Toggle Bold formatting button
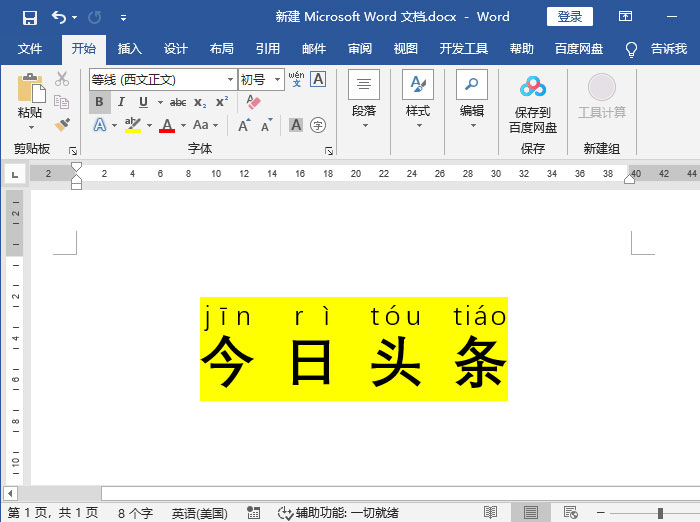Screen dimensions: 700x522 99,102
